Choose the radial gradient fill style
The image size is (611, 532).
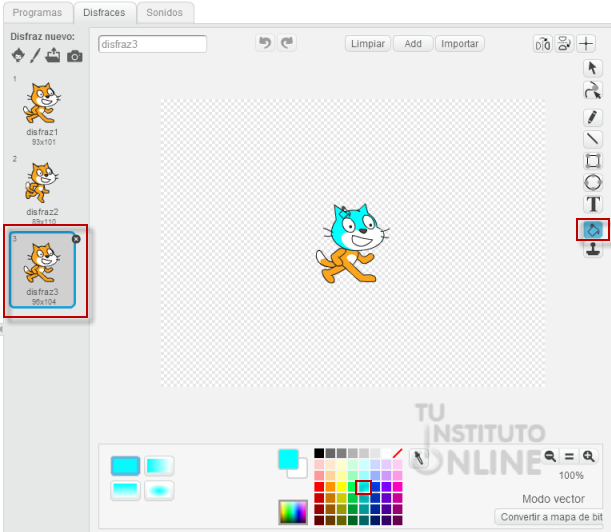point(159,490)
